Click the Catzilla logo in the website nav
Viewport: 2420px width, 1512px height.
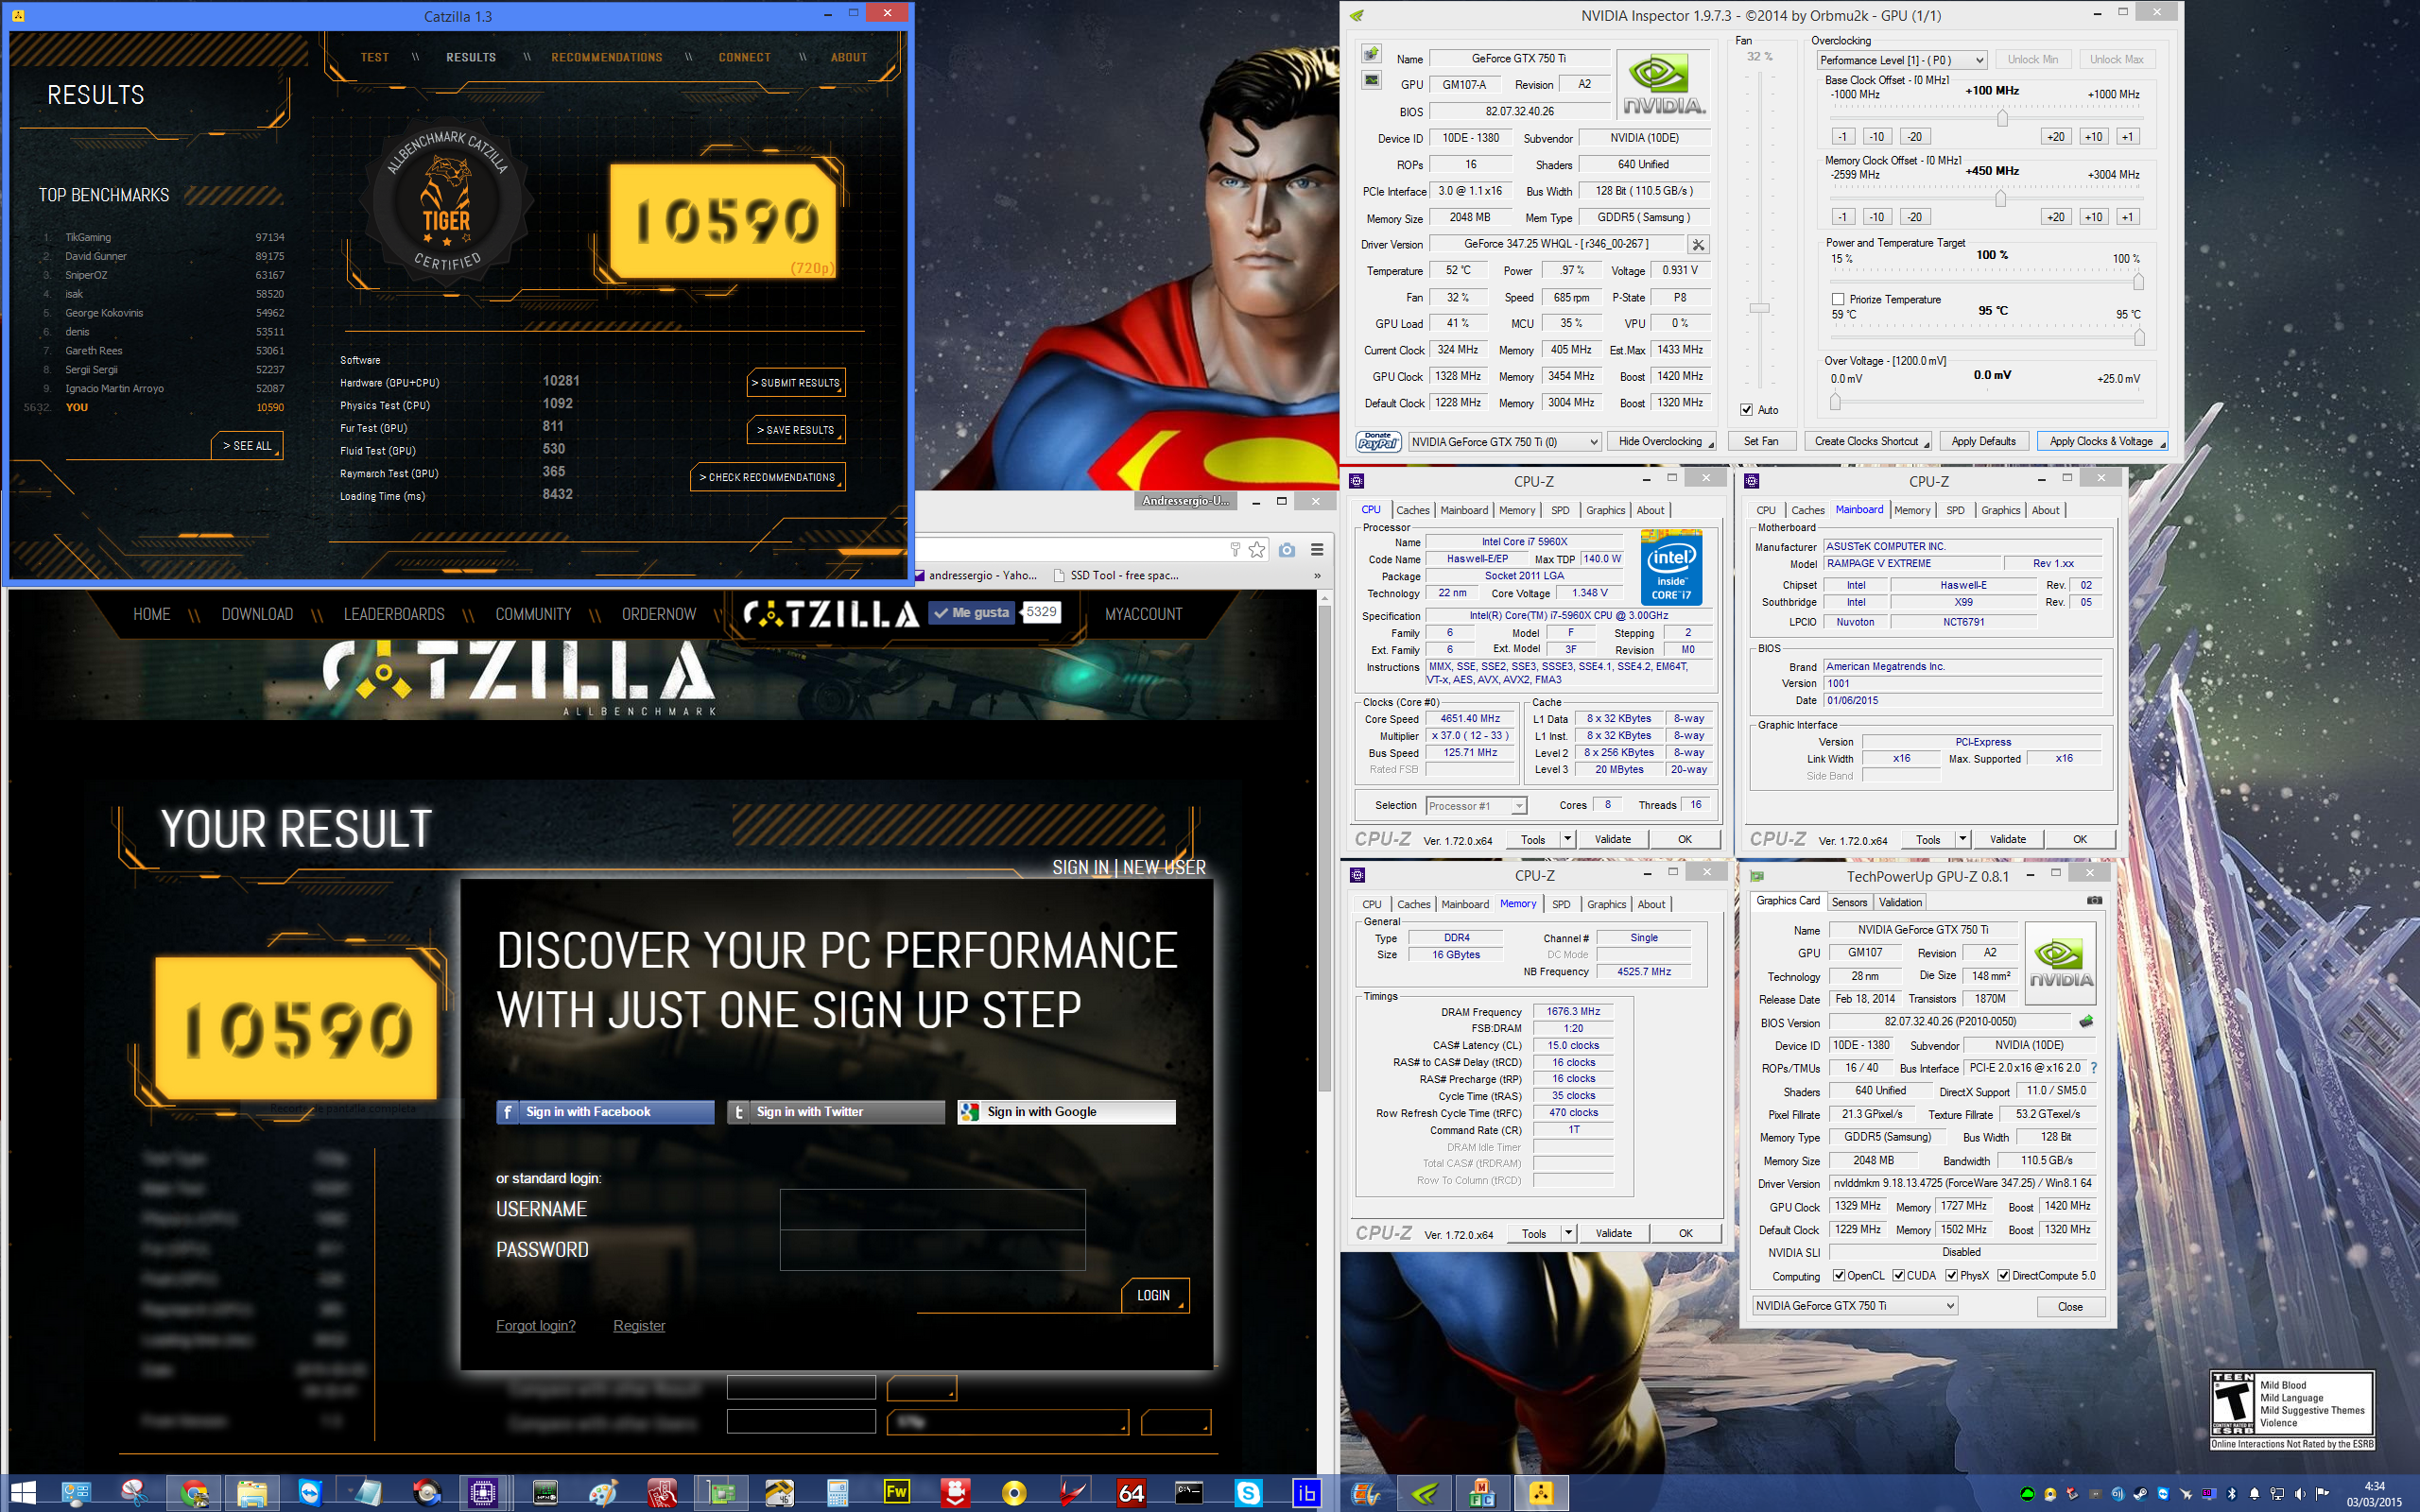click(x=832, y=613)
